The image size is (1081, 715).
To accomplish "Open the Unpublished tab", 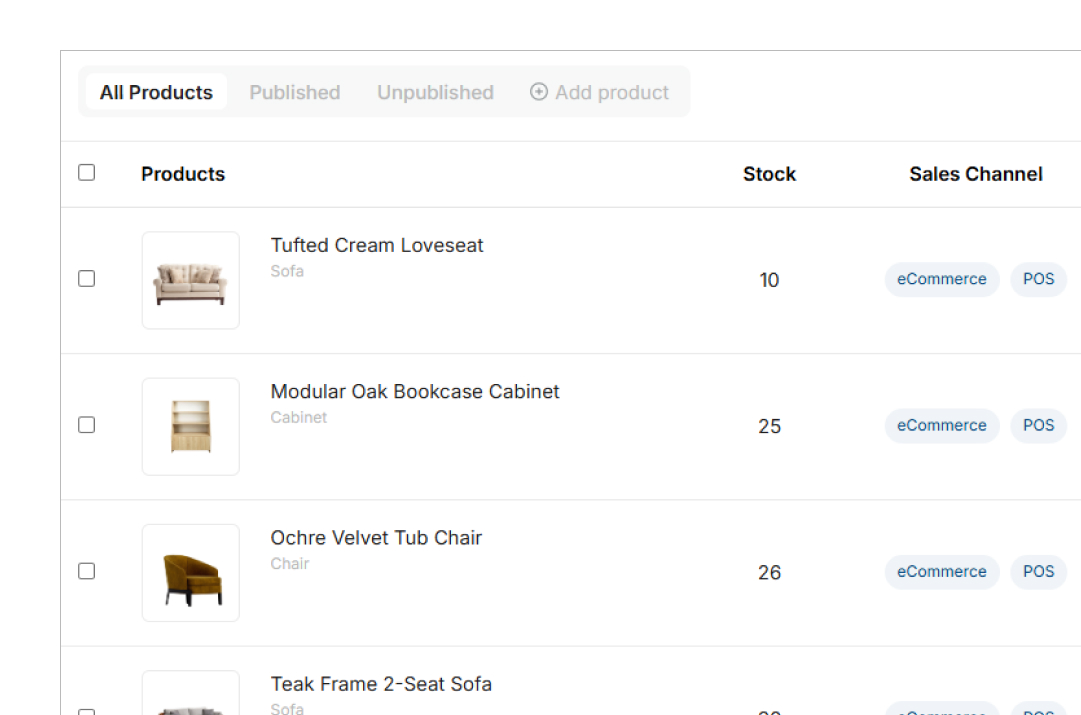I will [x=435, y=92].
